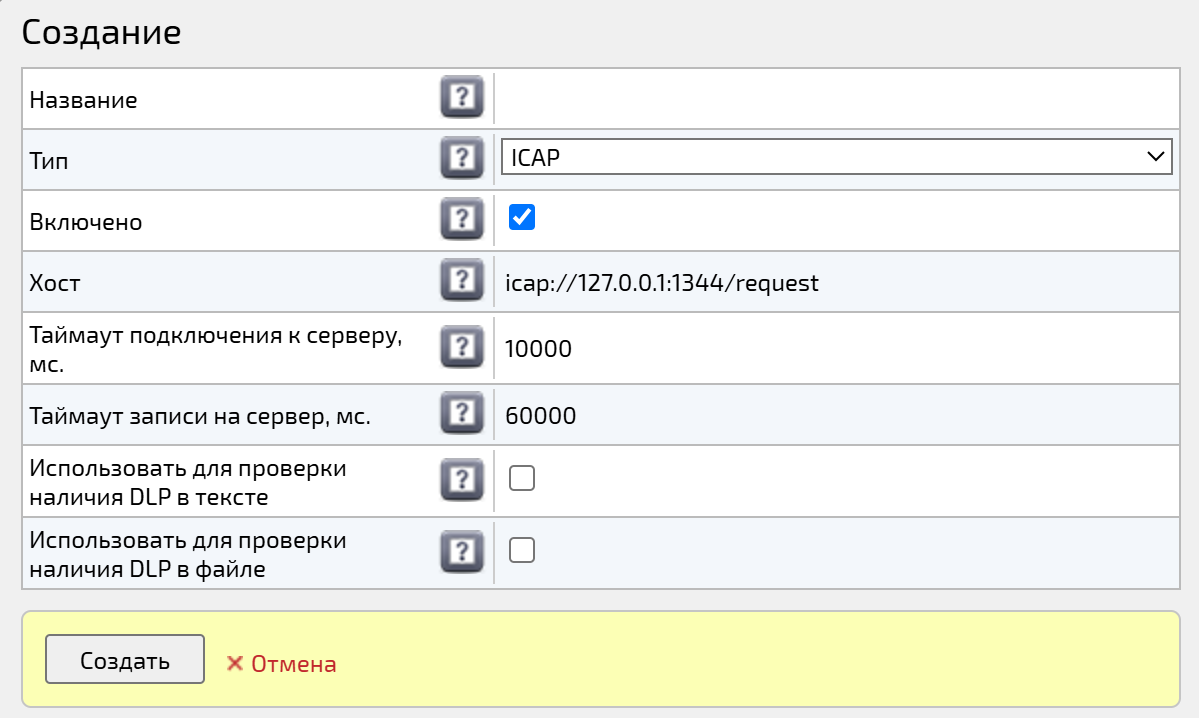This screenshot has width=1199, height=718.
Task: Click the red Отмена link
Action: tap(292, 661)
